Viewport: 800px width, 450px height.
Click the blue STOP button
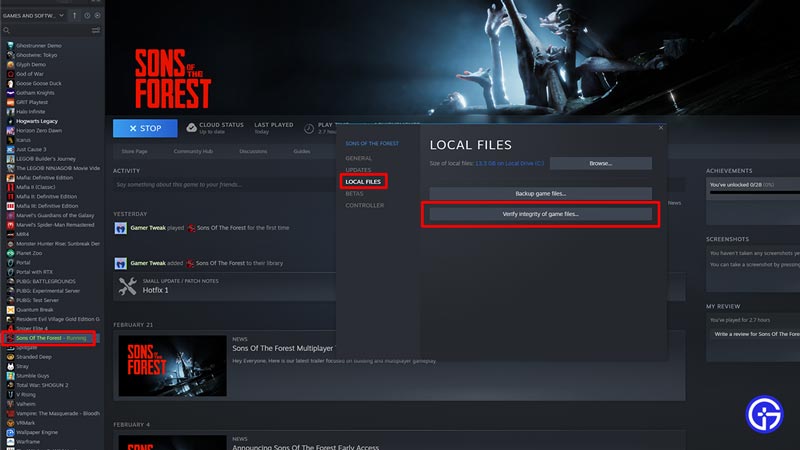coord(145,128)
